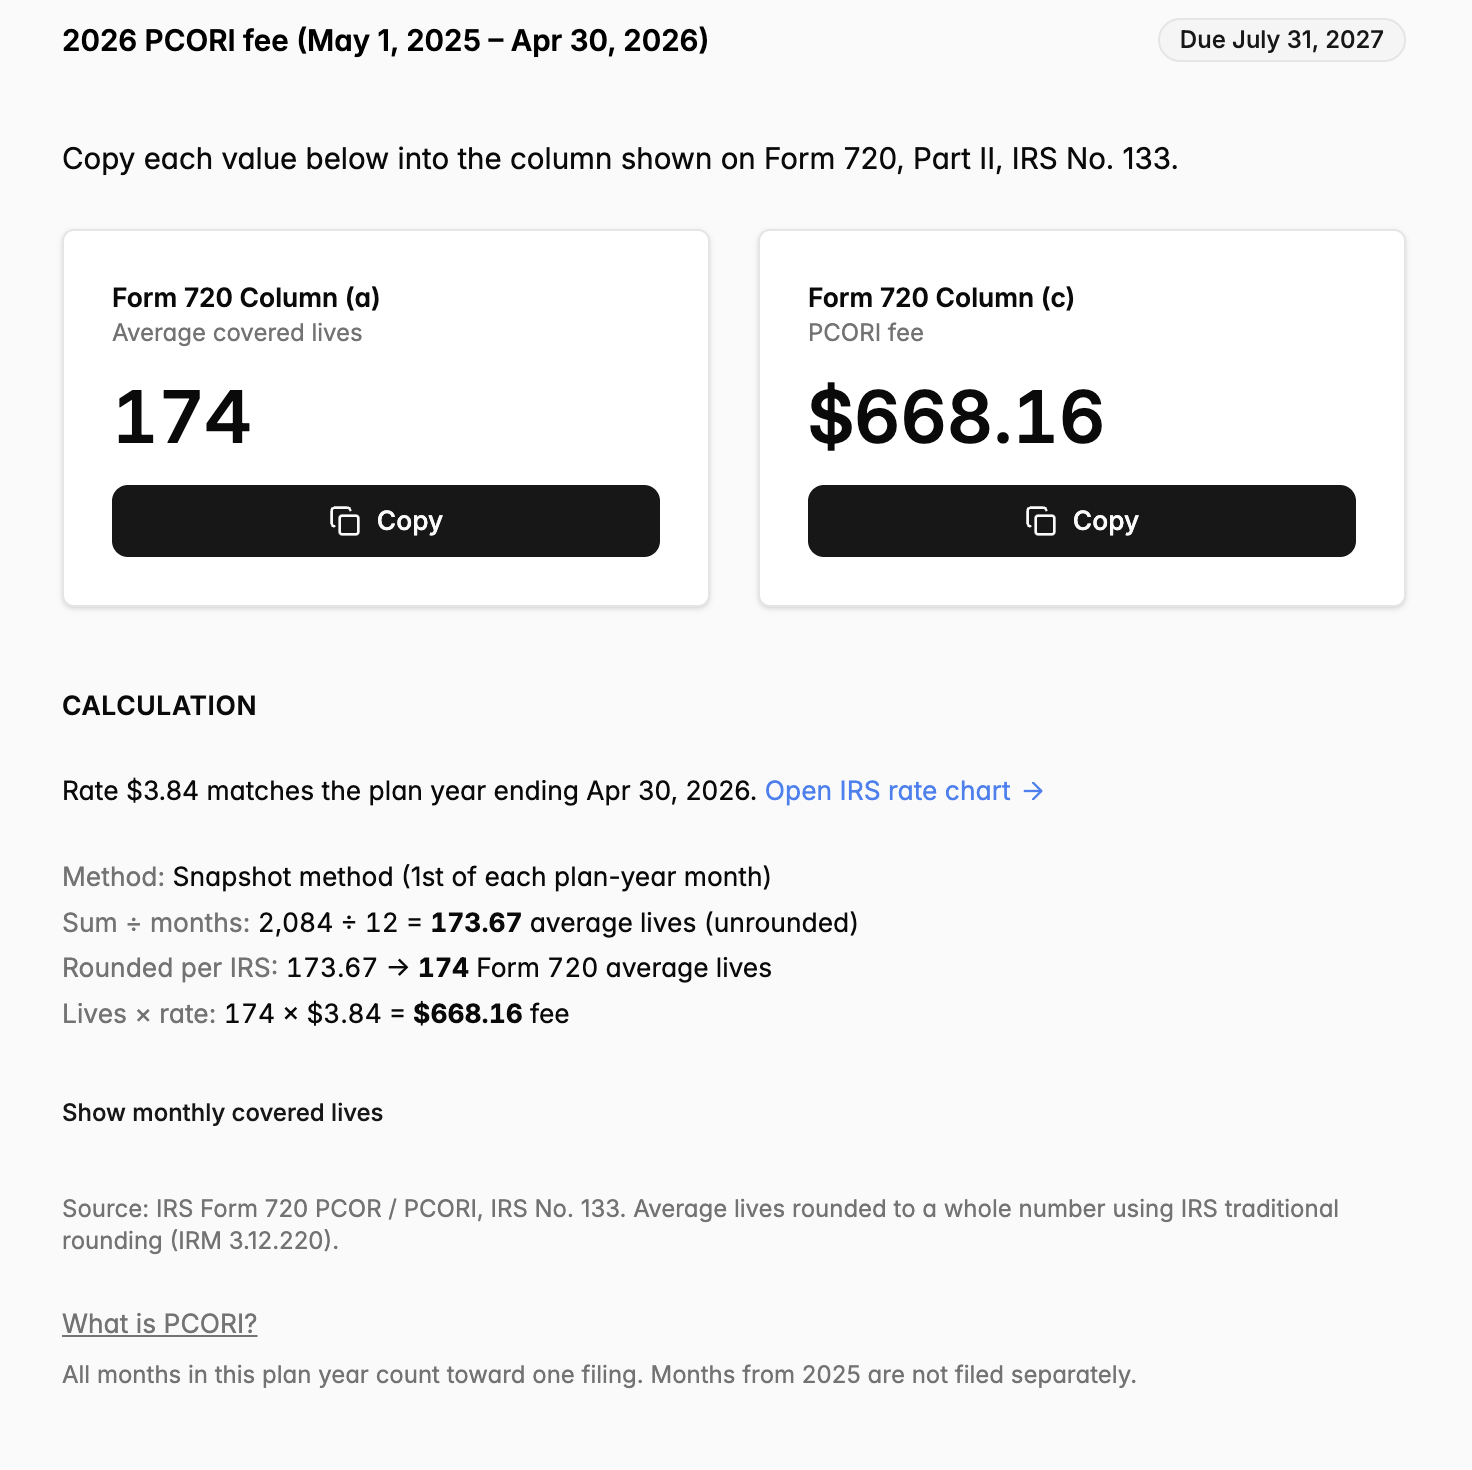Image resolution: width=1472 pixels, height=1470 pixels.
Task: Click the copy icon under $668.16
Action: coord(1041,521)
